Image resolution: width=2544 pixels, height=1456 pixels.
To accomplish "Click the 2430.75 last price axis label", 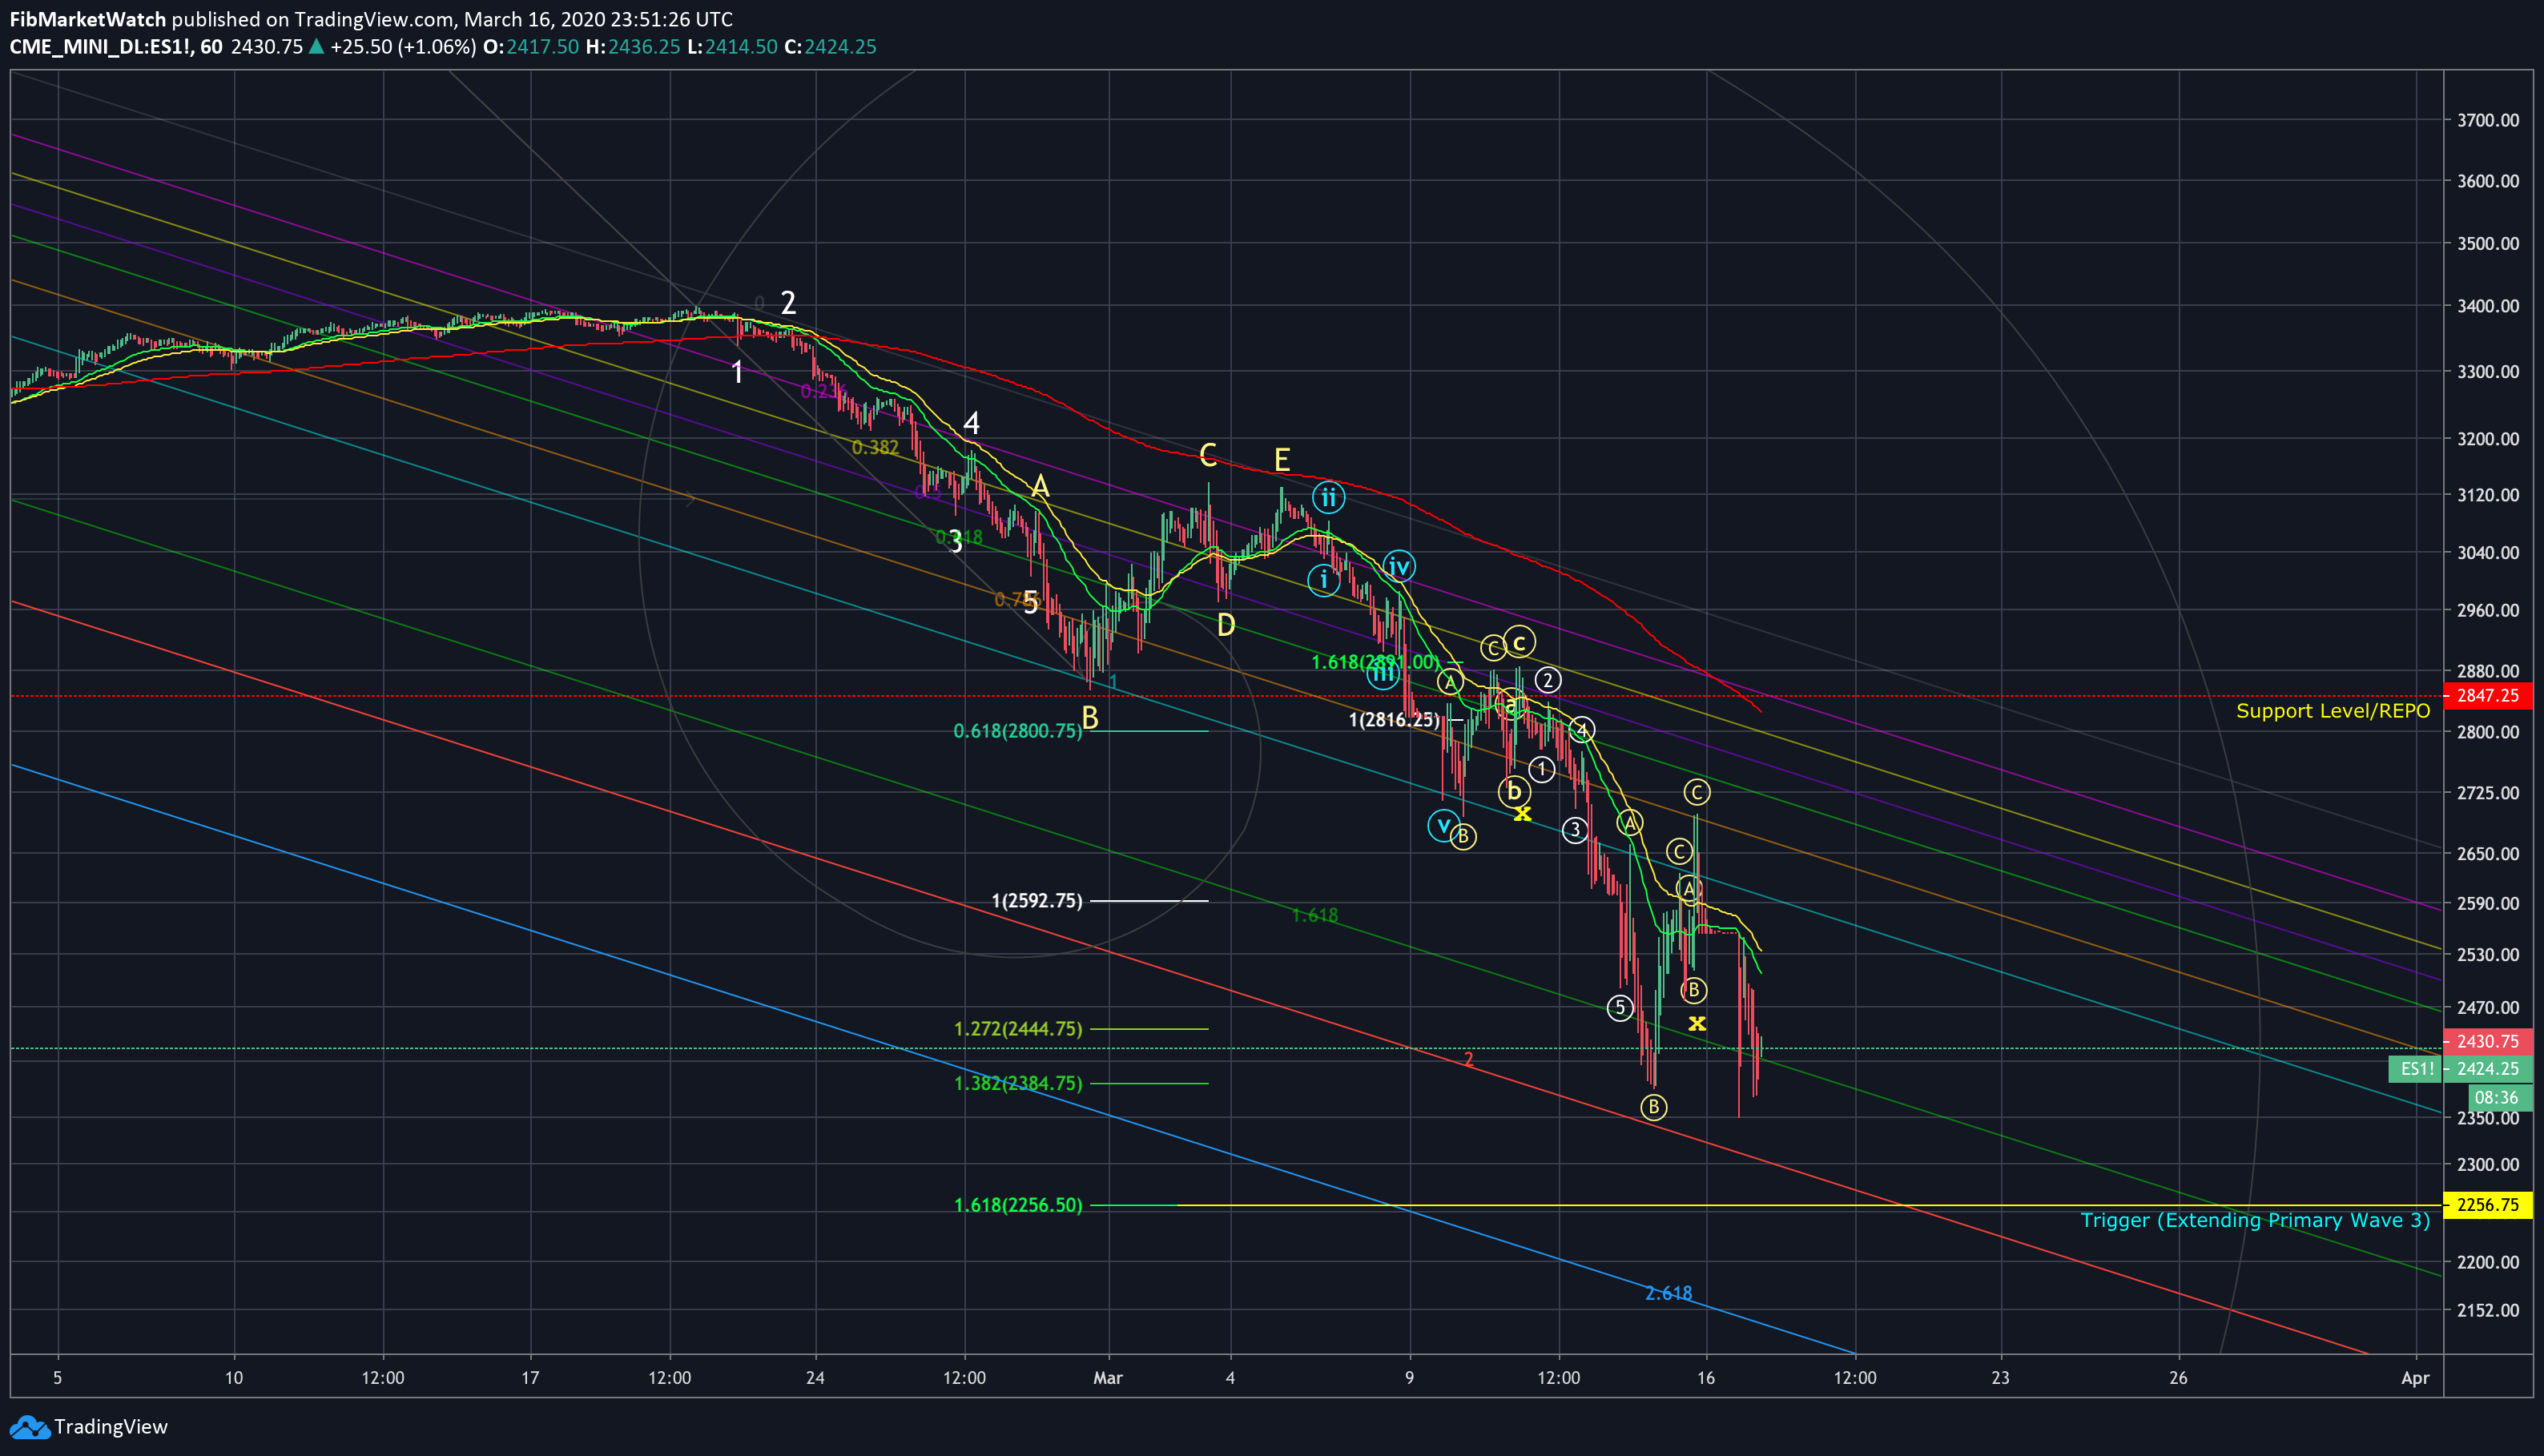I will point(2487,1041).
